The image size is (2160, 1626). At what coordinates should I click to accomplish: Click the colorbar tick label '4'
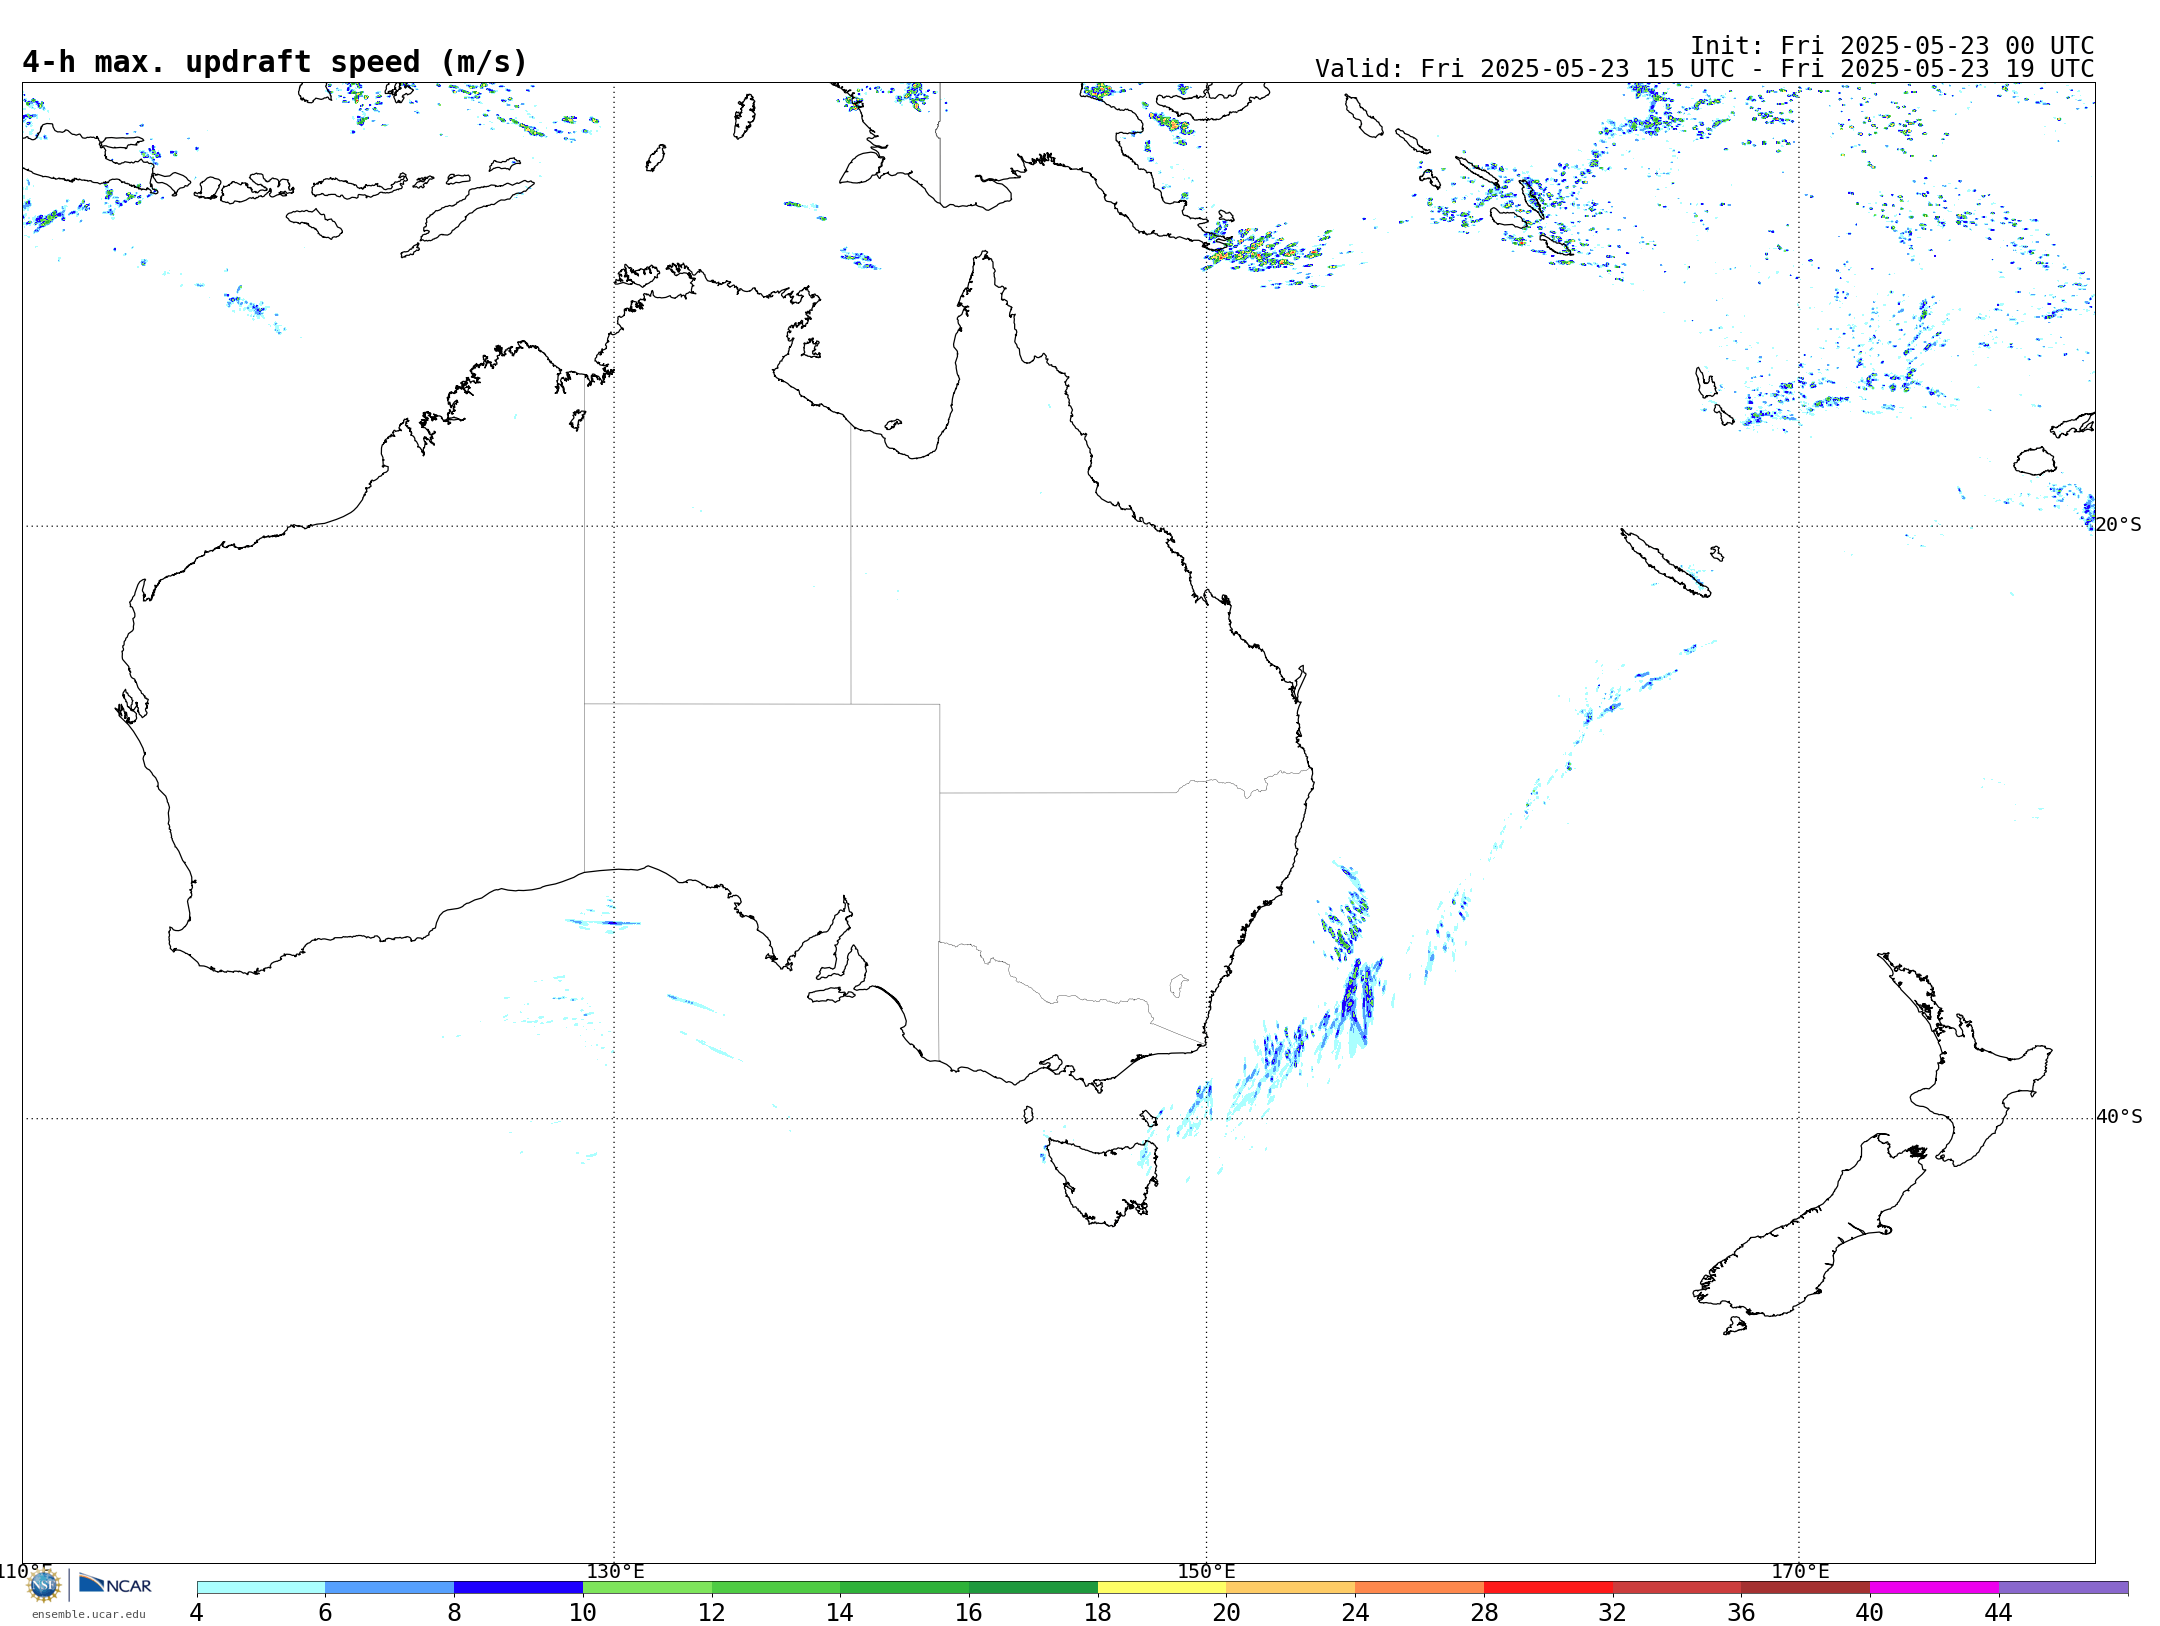tap(197, 1613)
